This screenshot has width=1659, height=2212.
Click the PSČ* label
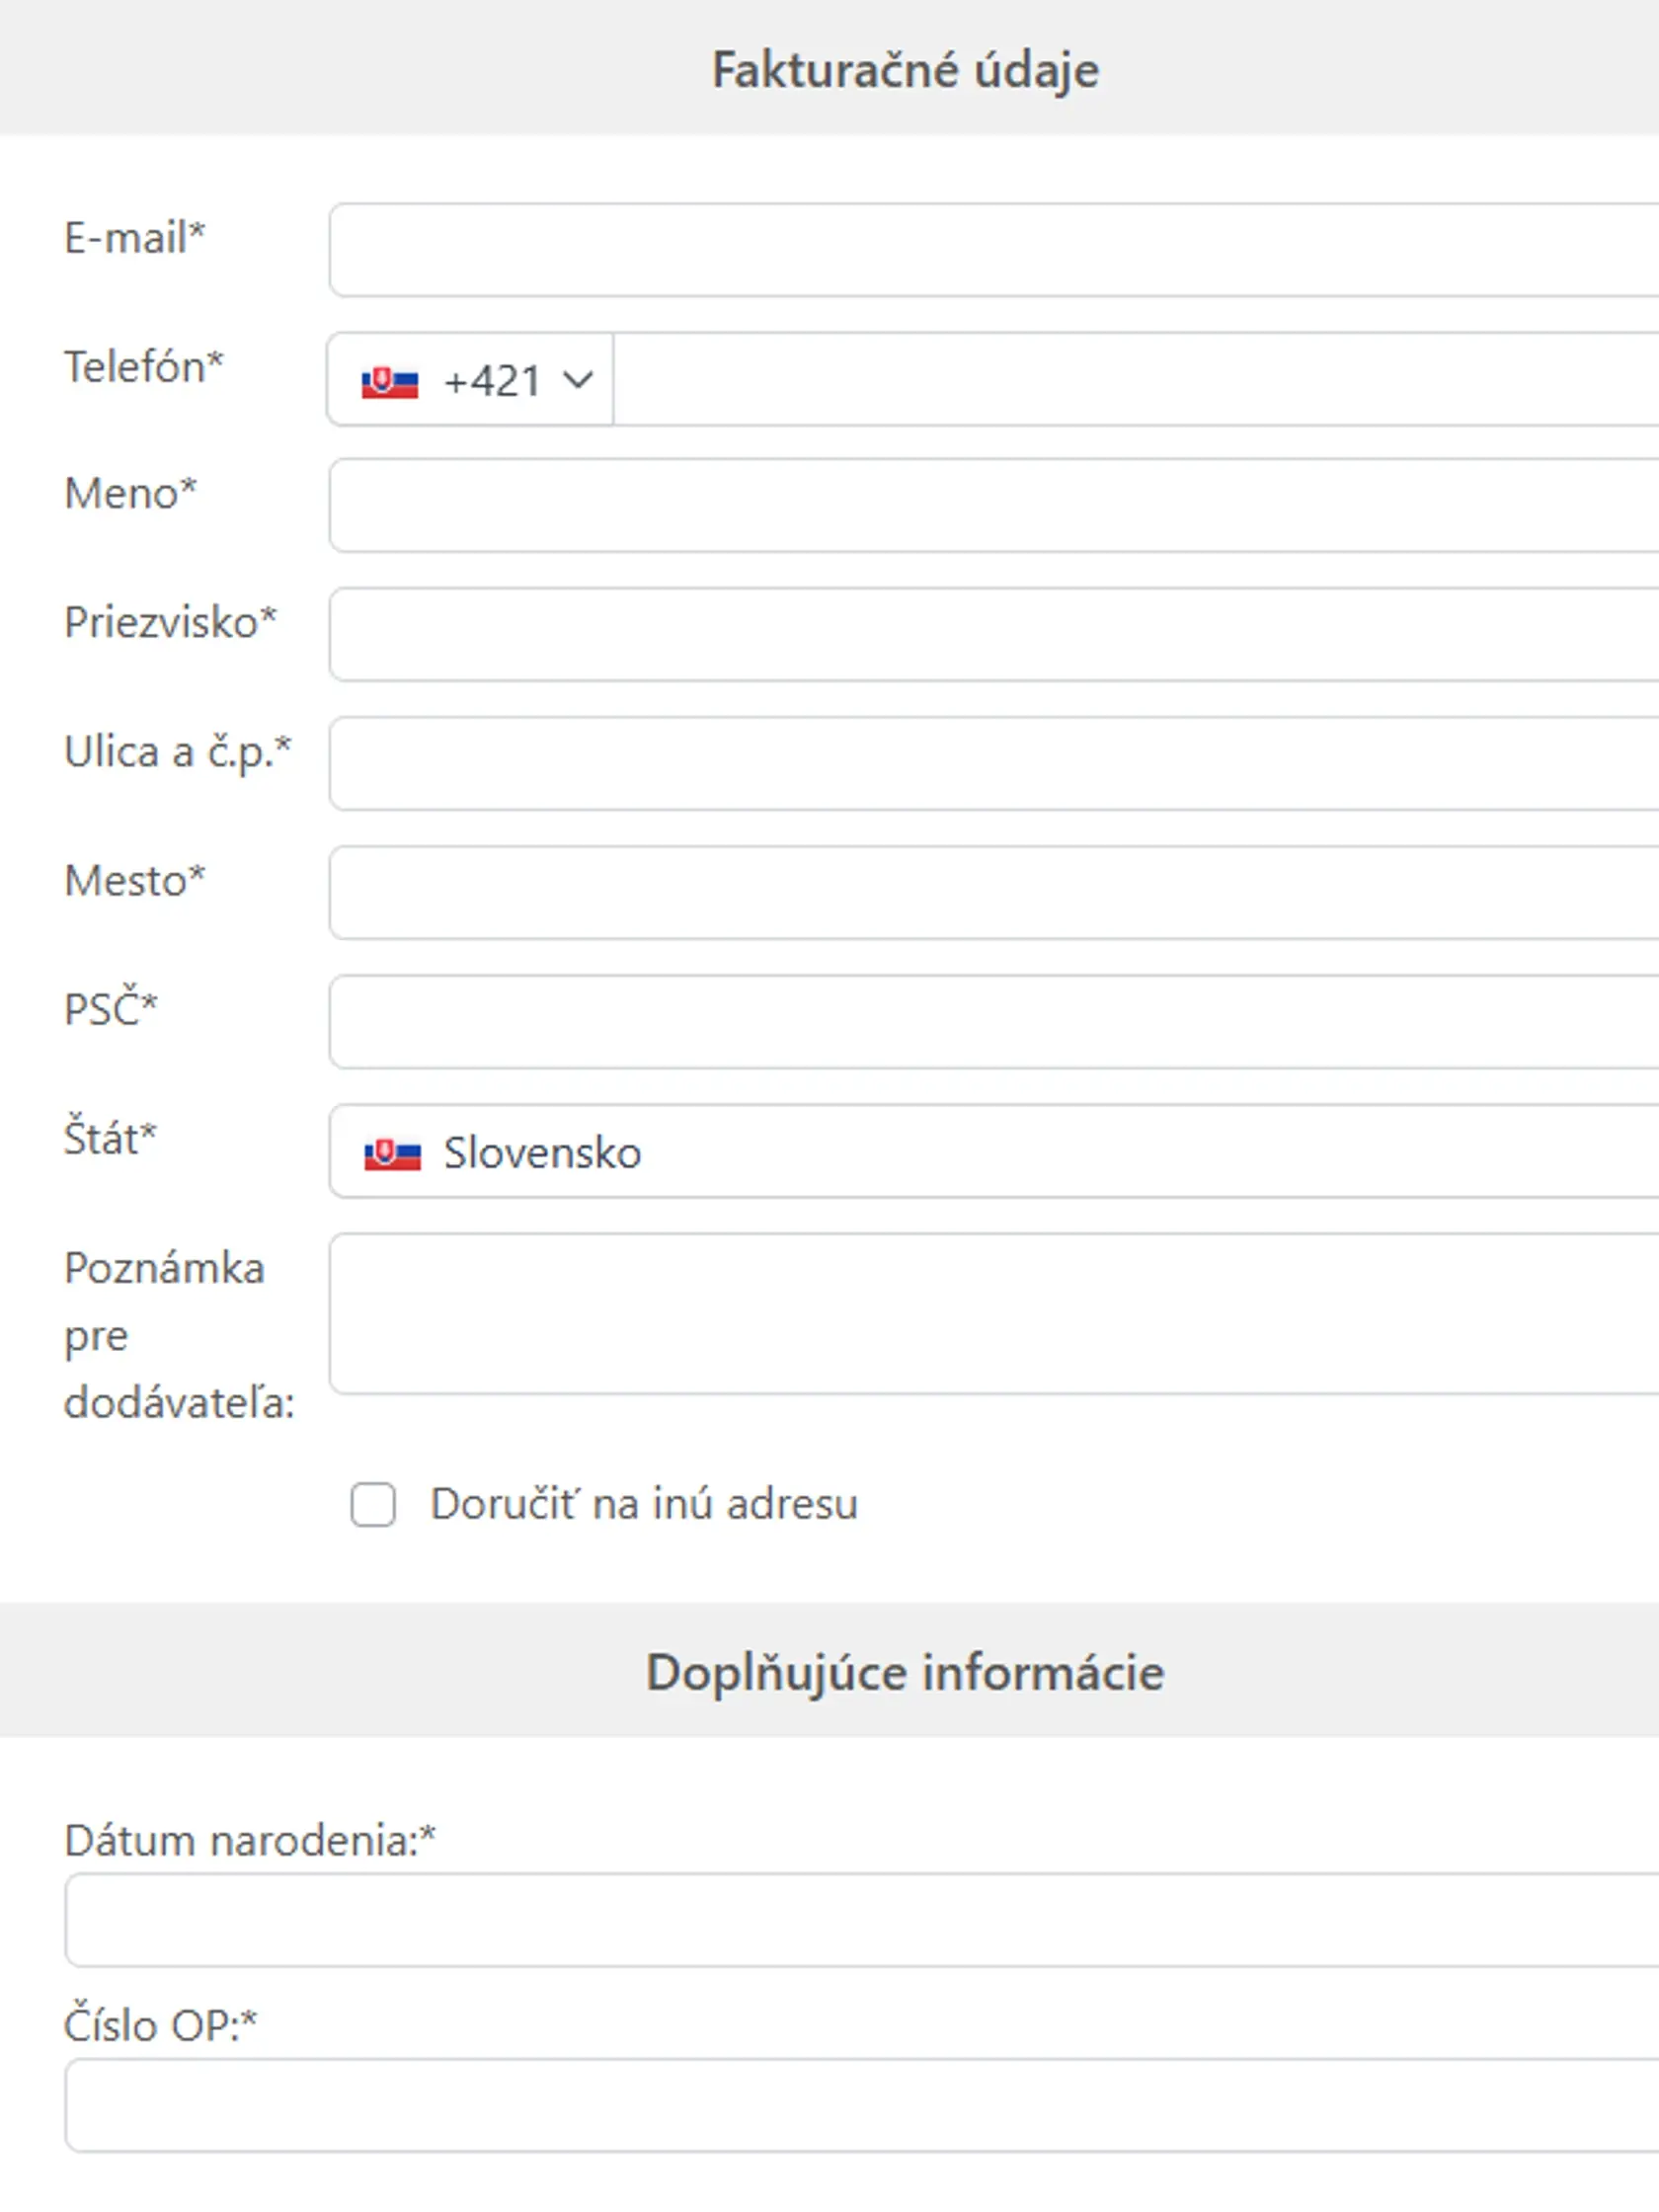111,1008
